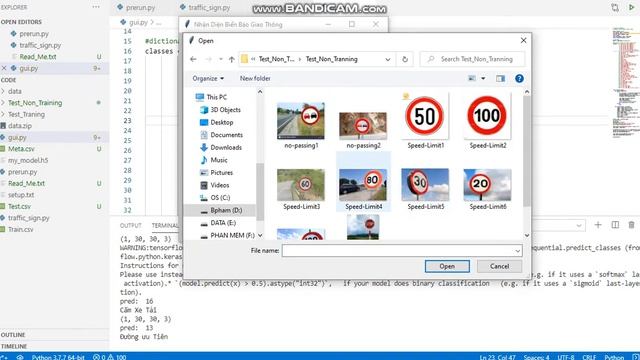Click the Open button
640x360 pixels.
447,266
